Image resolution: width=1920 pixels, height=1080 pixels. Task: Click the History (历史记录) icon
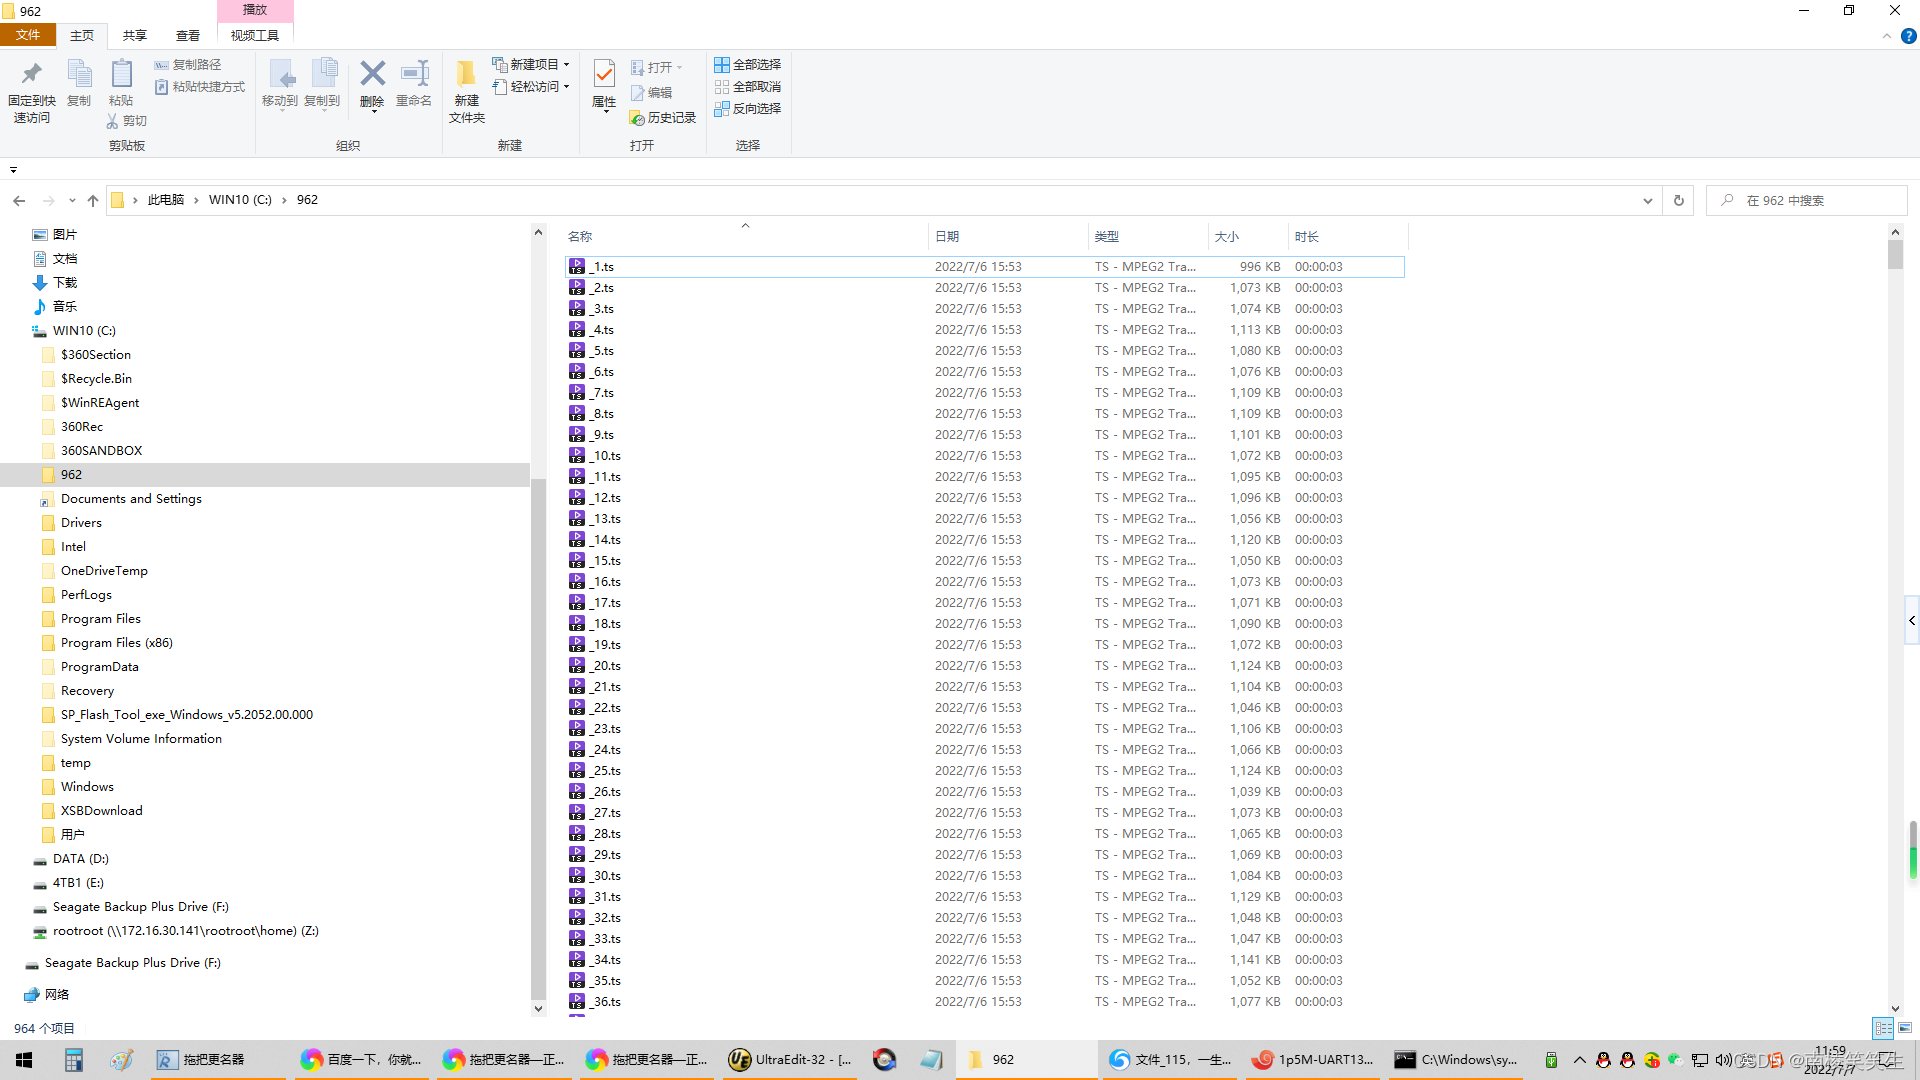[663, 118]
